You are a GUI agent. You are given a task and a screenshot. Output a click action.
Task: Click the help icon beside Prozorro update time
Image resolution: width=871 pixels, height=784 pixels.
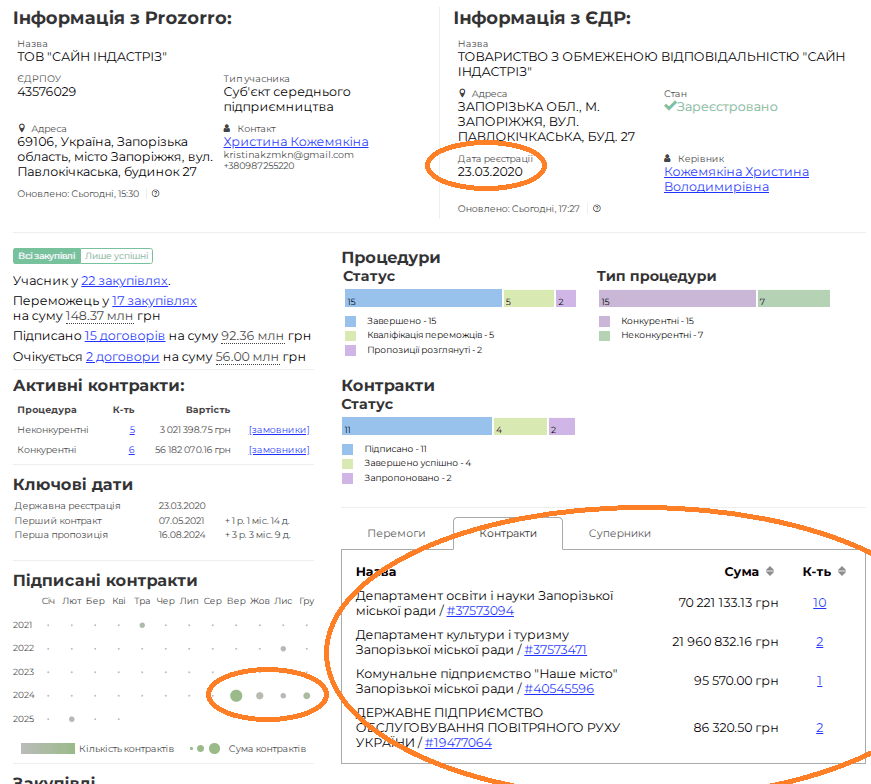pyautogui.click(x=156, y=193)
